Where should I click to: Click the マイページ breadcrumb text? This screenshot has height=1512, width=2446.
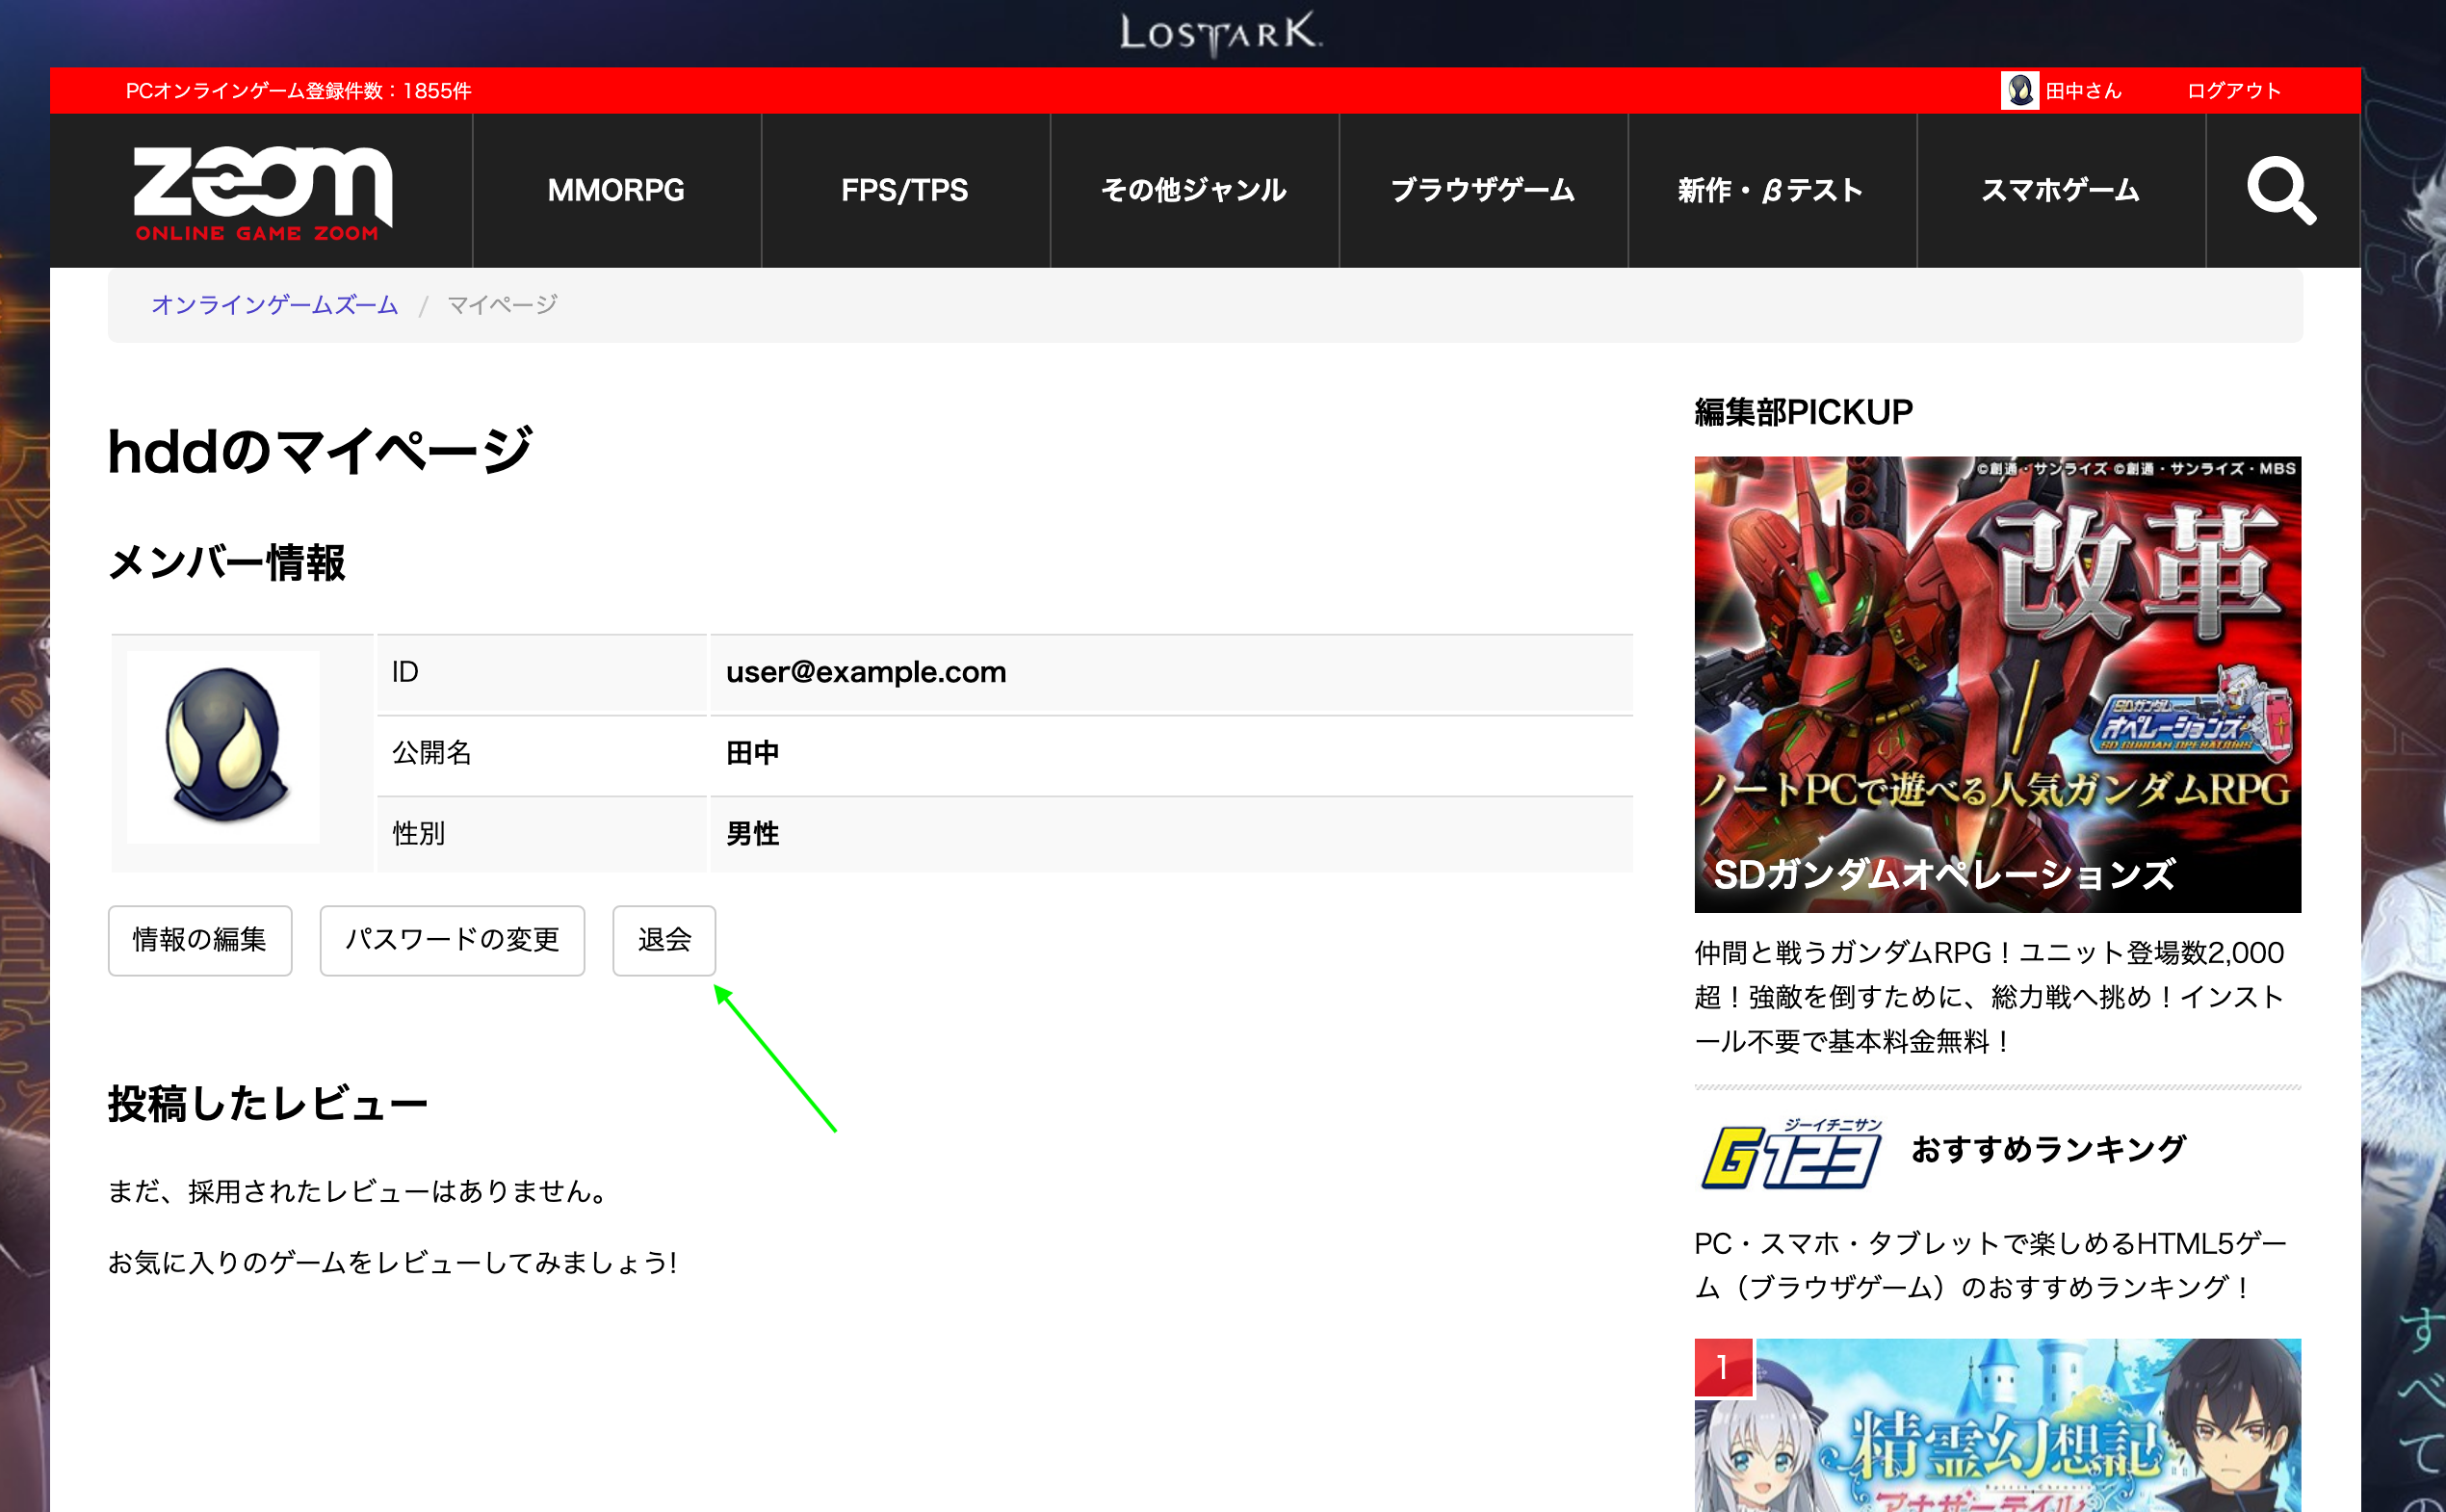[502, 305]
